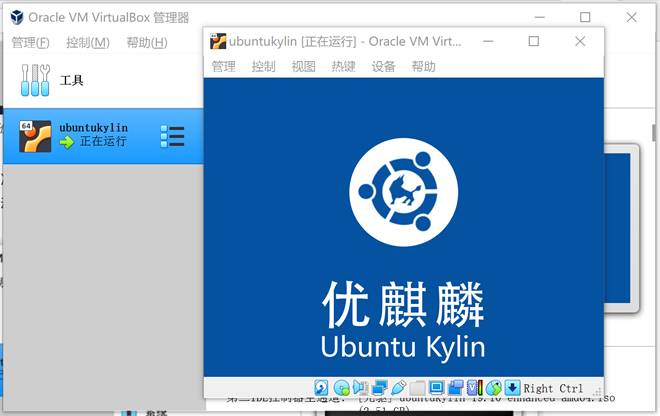Select the 工具 item in the left panel
Image resolution: width=660 pixels, height=416 pixels.
(x=71, y=80)
